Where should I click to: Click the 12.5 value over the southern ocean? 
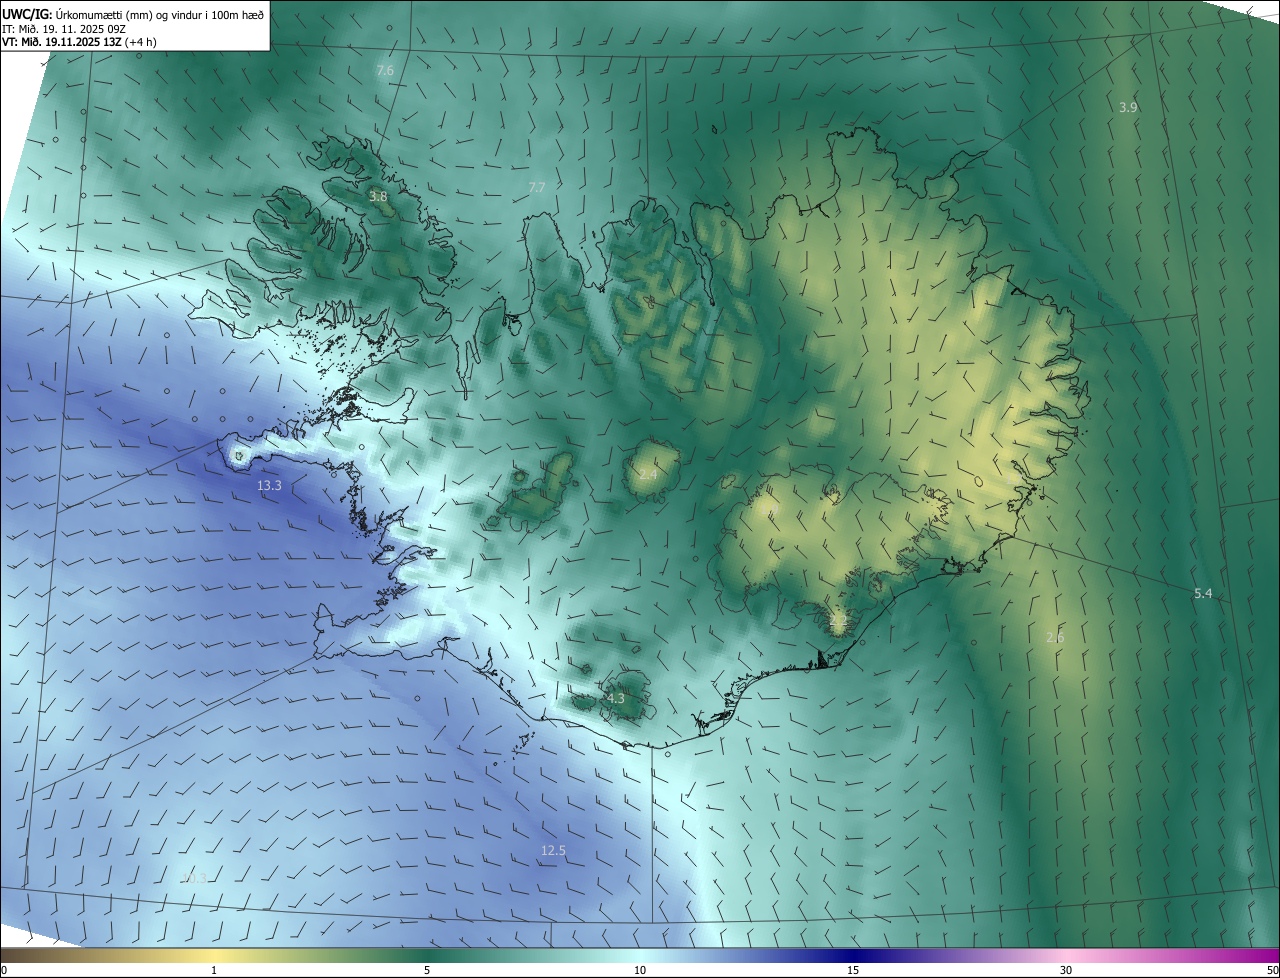click(x=553, y=851)
